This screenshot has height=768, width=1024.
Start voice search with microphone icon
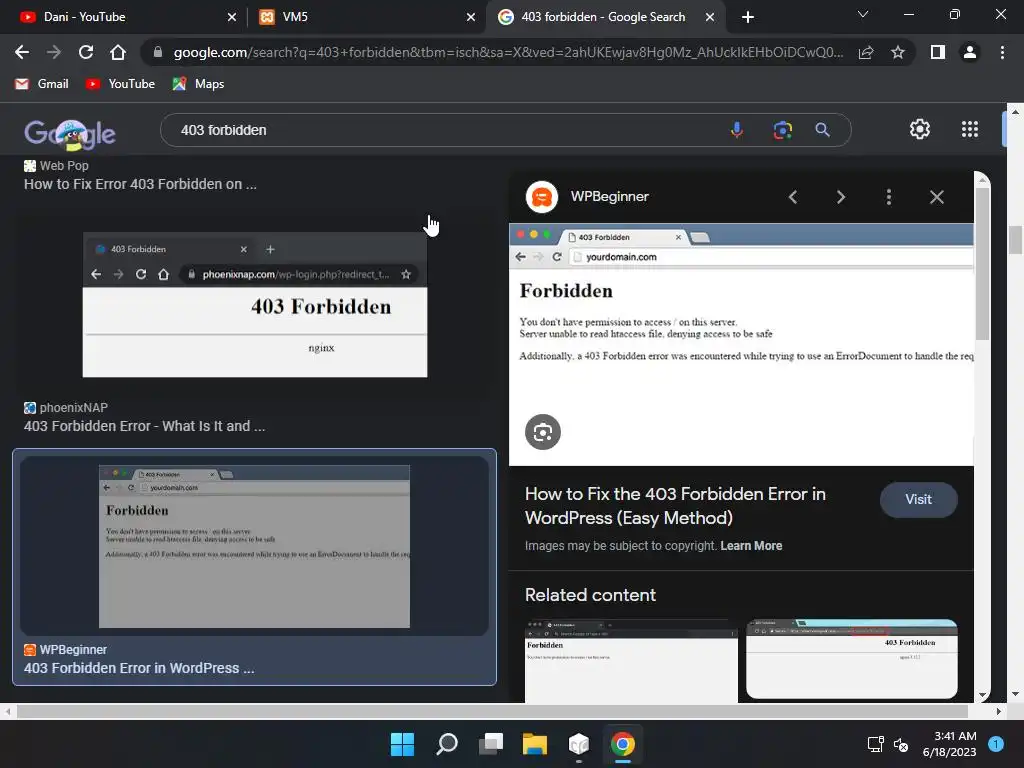[737, 130]
